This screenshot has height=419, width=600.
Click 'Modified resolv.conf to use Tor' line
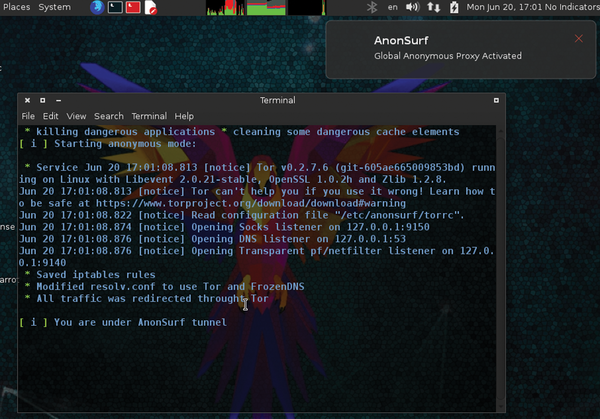pos(165,286)
